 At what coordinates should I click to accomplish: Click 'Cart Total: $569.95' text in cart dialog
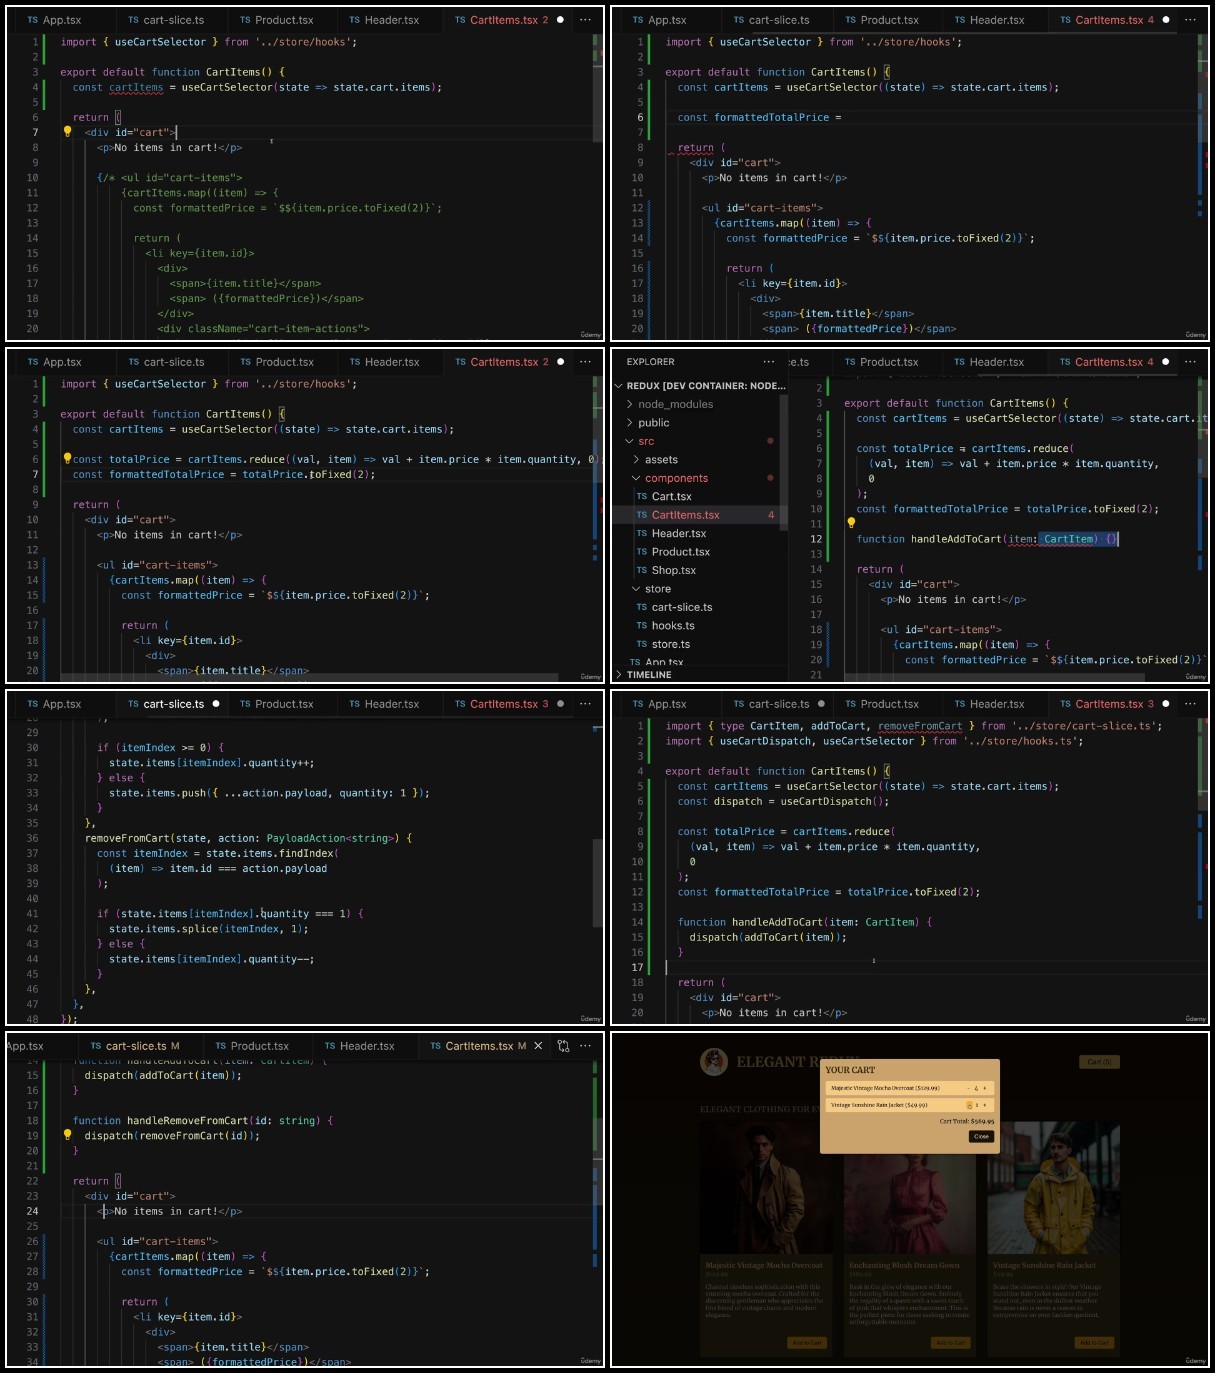(x=966, y=1121)
